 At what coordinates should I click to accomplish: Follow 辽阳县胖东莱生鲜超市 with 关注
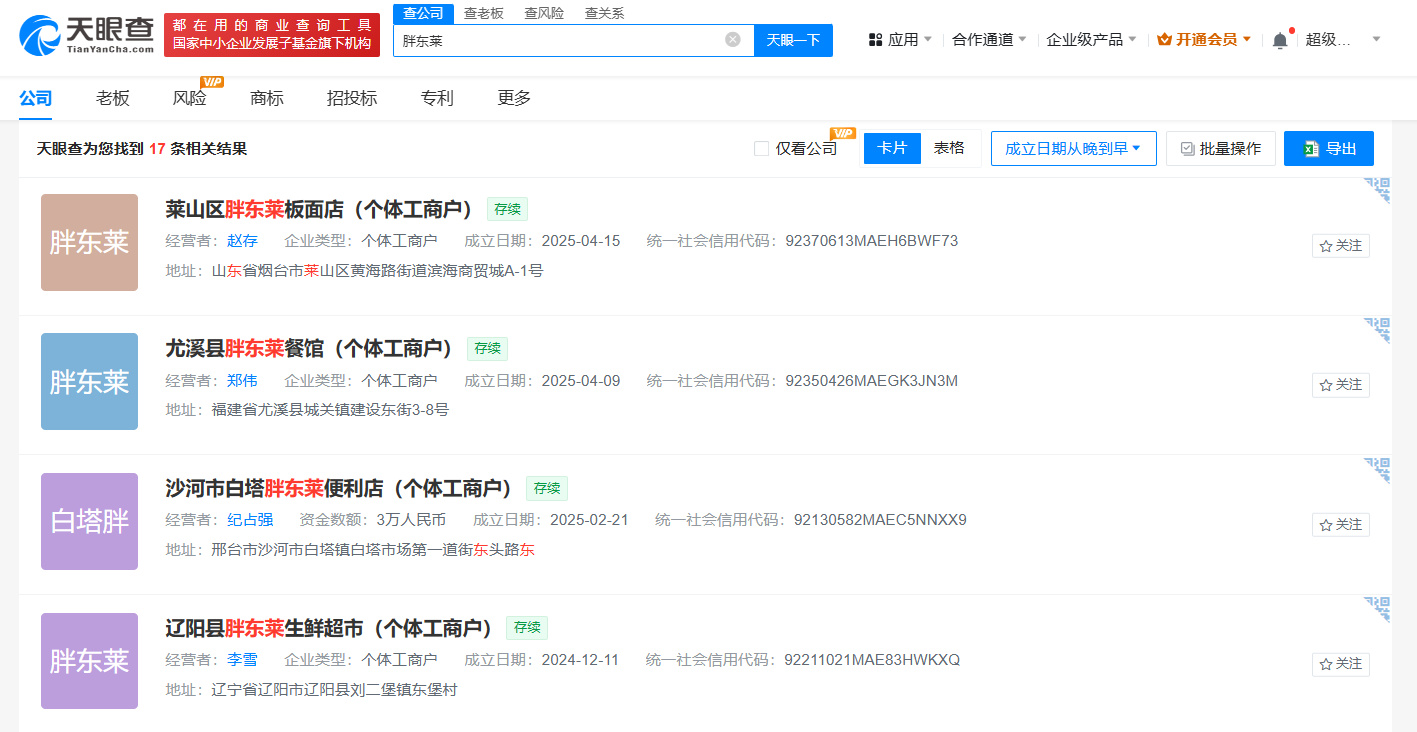pyautogui.click(x=1341, y=664)
